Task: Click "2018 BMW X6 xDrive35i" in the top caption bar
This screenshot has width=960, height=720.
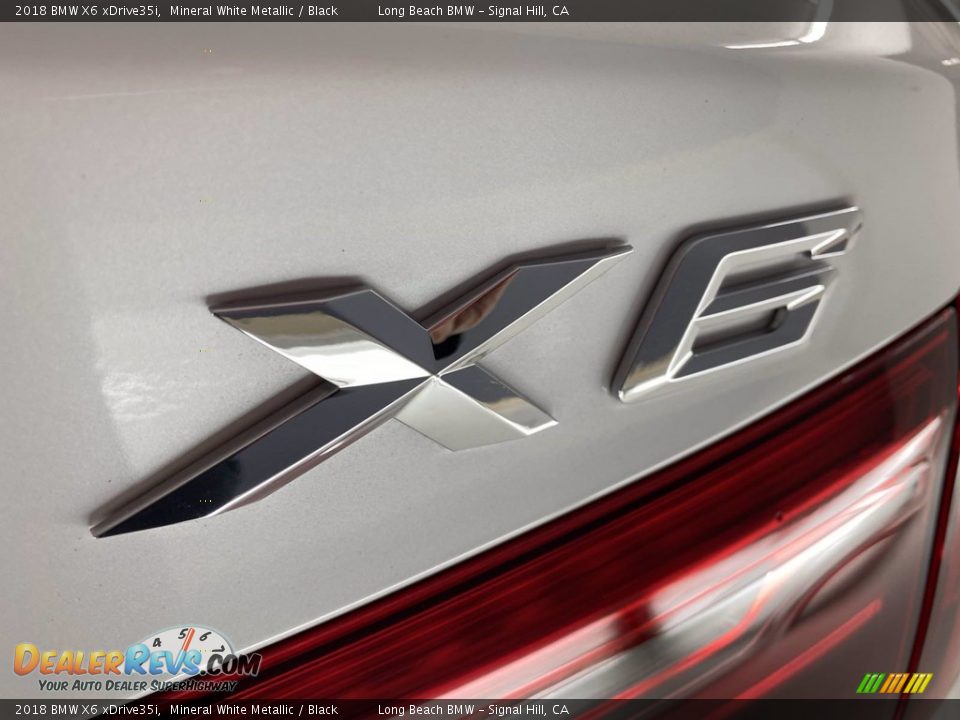Action: click(87, 10)
